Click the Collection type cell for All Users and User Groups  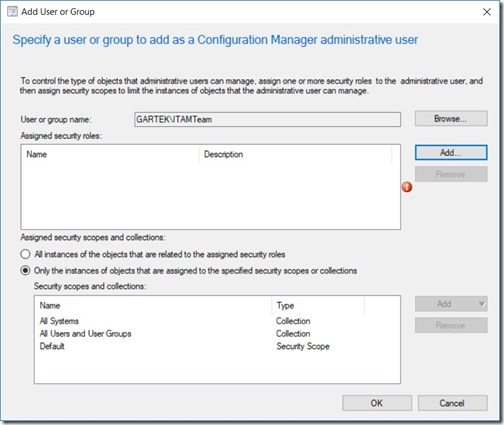click(293, 334)
